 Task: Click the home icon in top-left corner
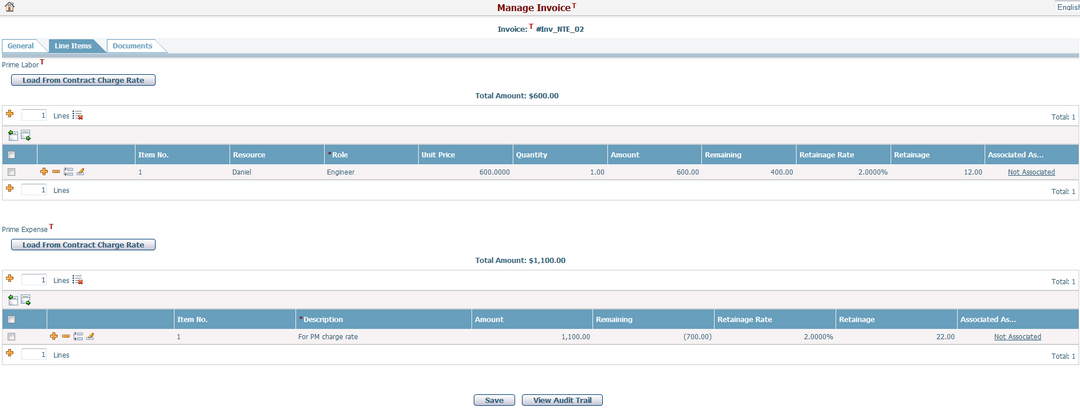(9, 7)
